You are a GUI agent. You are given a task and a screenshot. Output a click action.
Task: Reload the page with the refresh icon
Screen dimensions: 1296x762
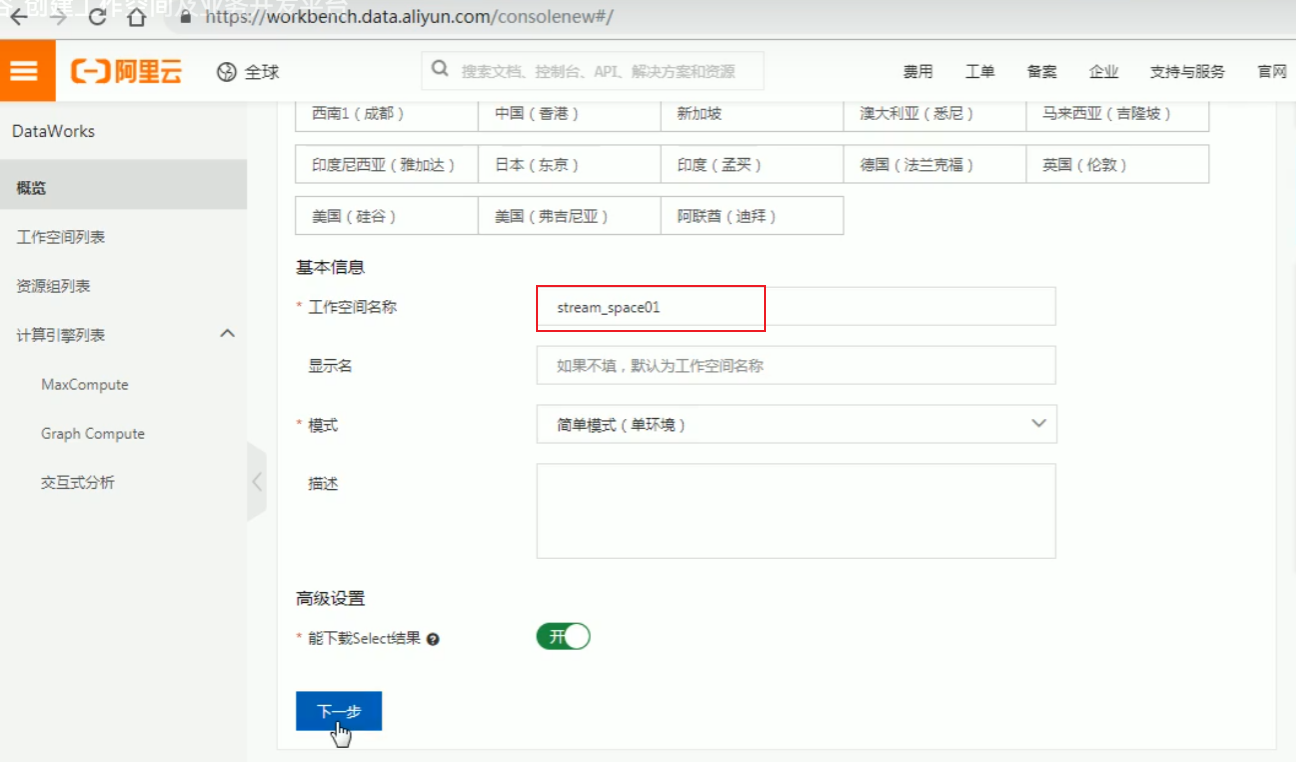coord(97,17)
